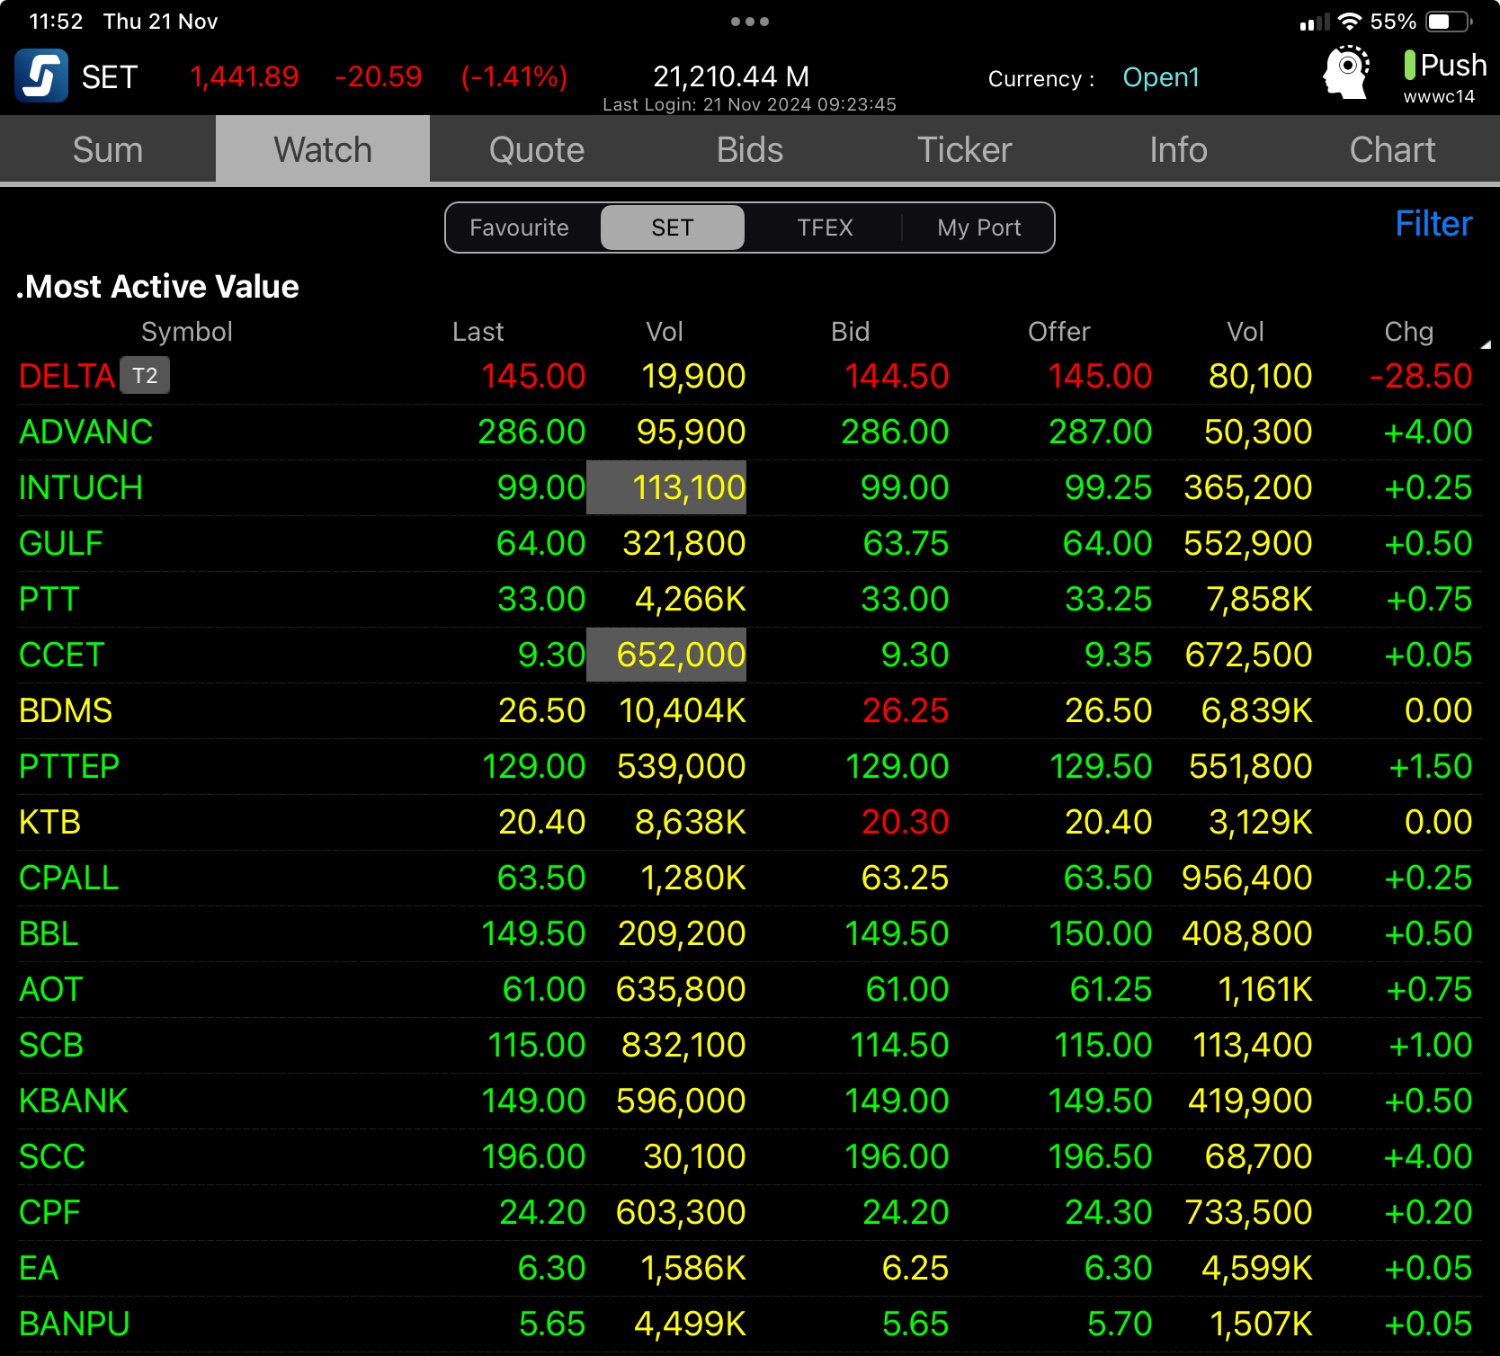Image resolution: width=1500 pixels, height=1356 pixels.
Task: Select the KTB stock symbol
Action: pos(50,823)
